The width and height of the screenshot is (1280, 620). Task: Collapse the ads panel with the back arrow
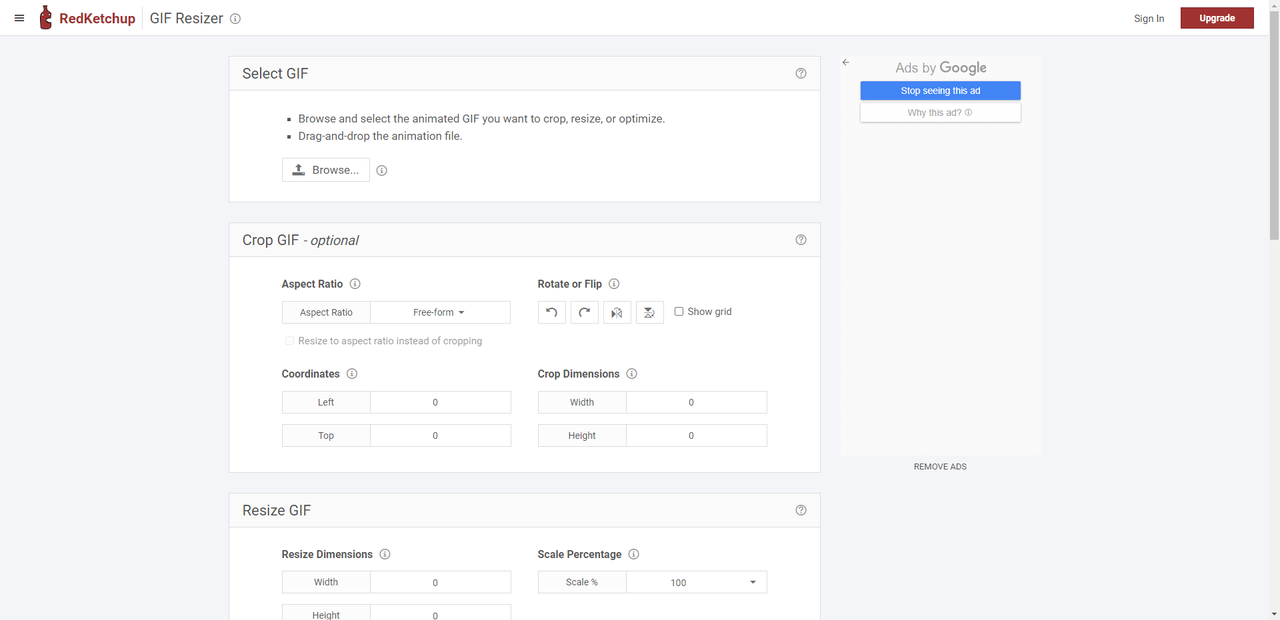pyautogui.click(x=846, y=62)
